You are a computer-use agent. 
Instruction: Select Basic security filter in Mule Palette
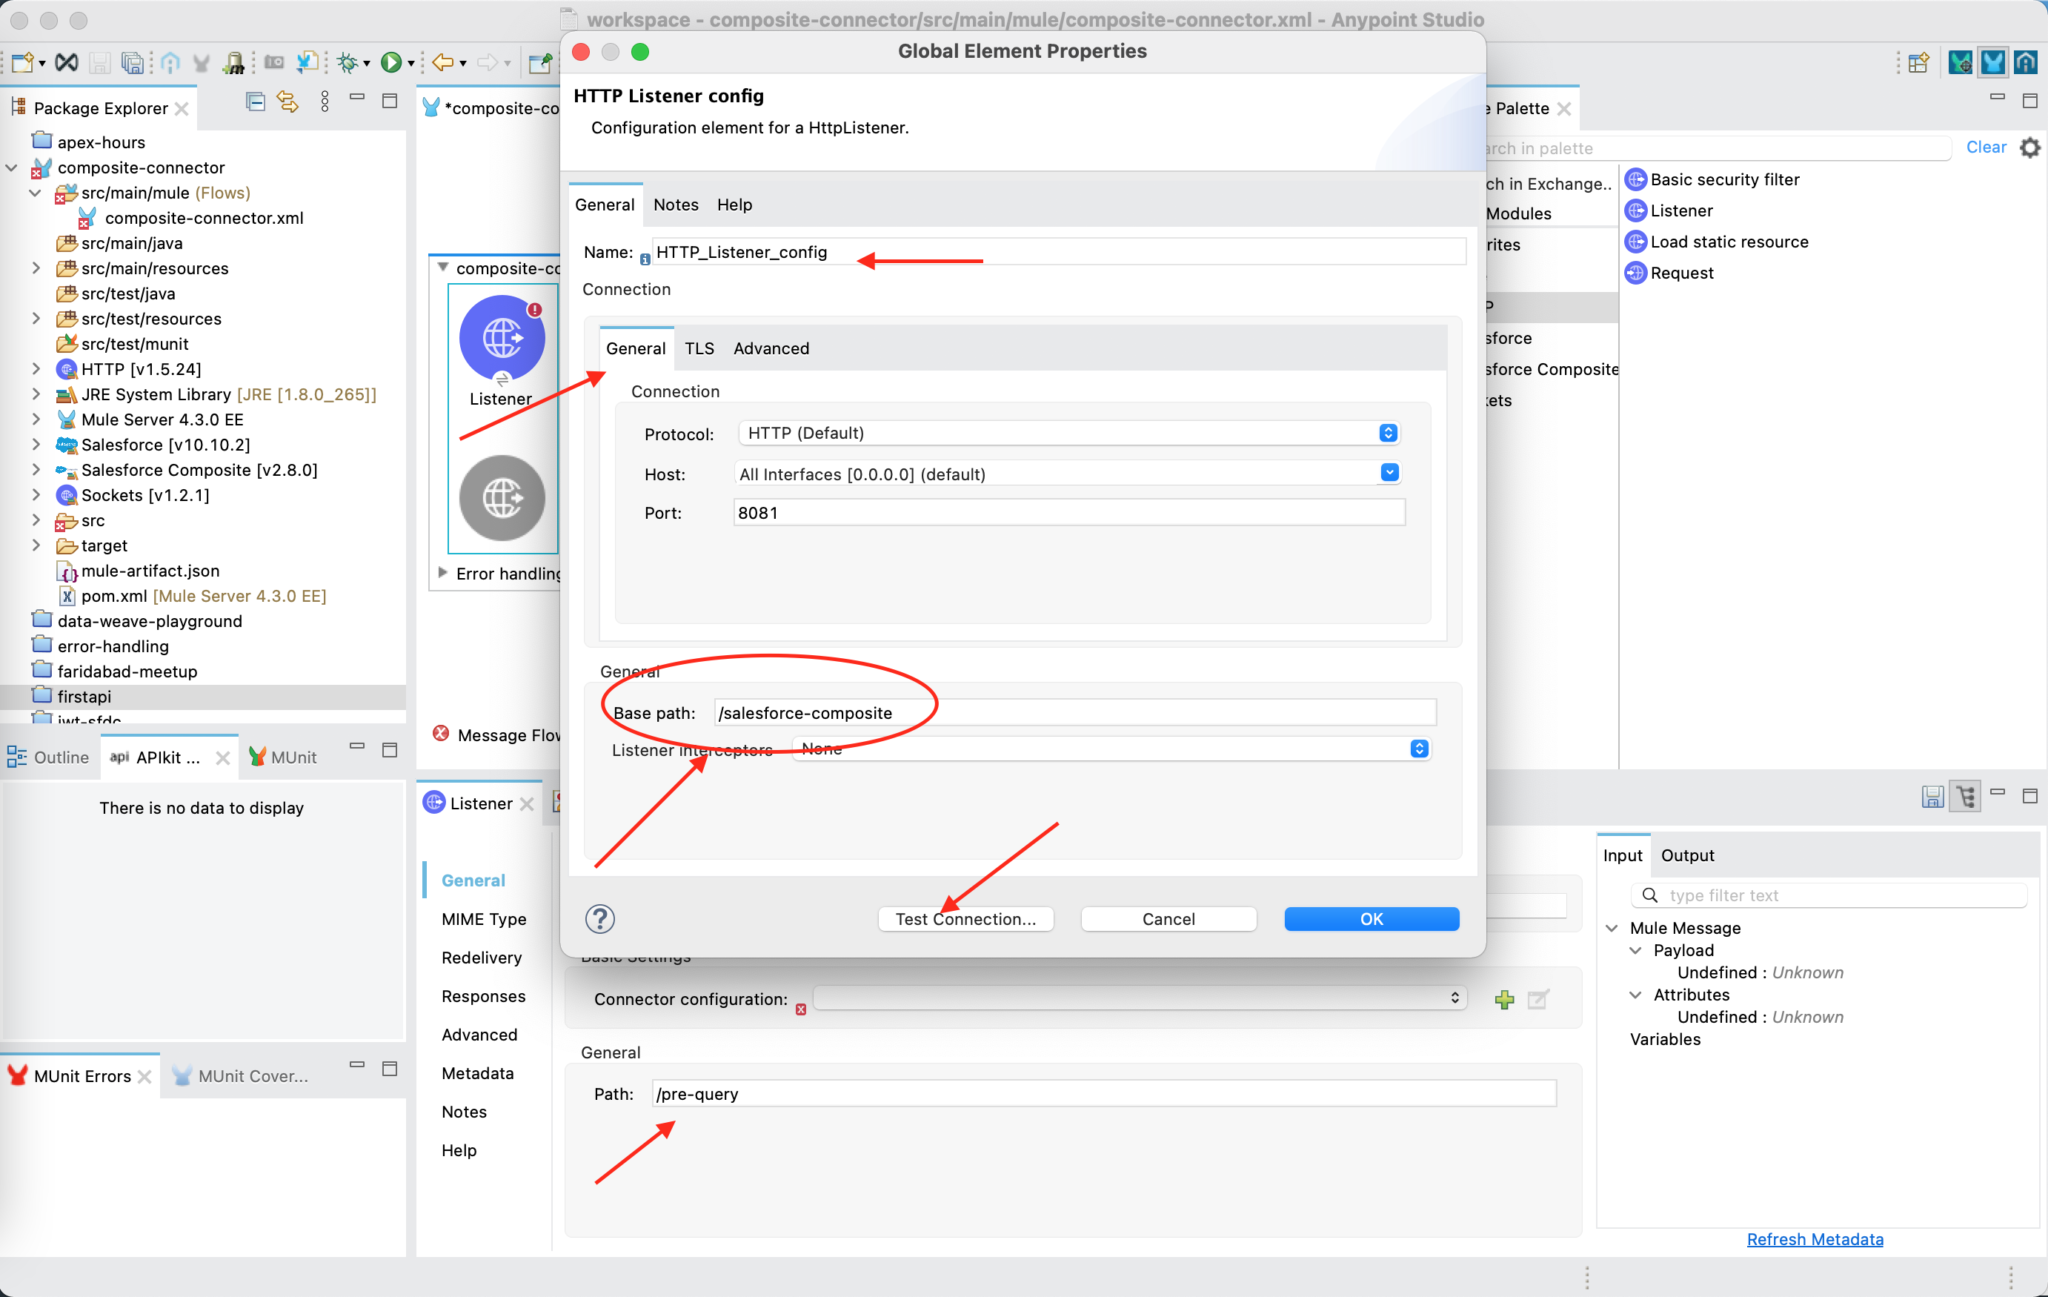(1724, 179)
